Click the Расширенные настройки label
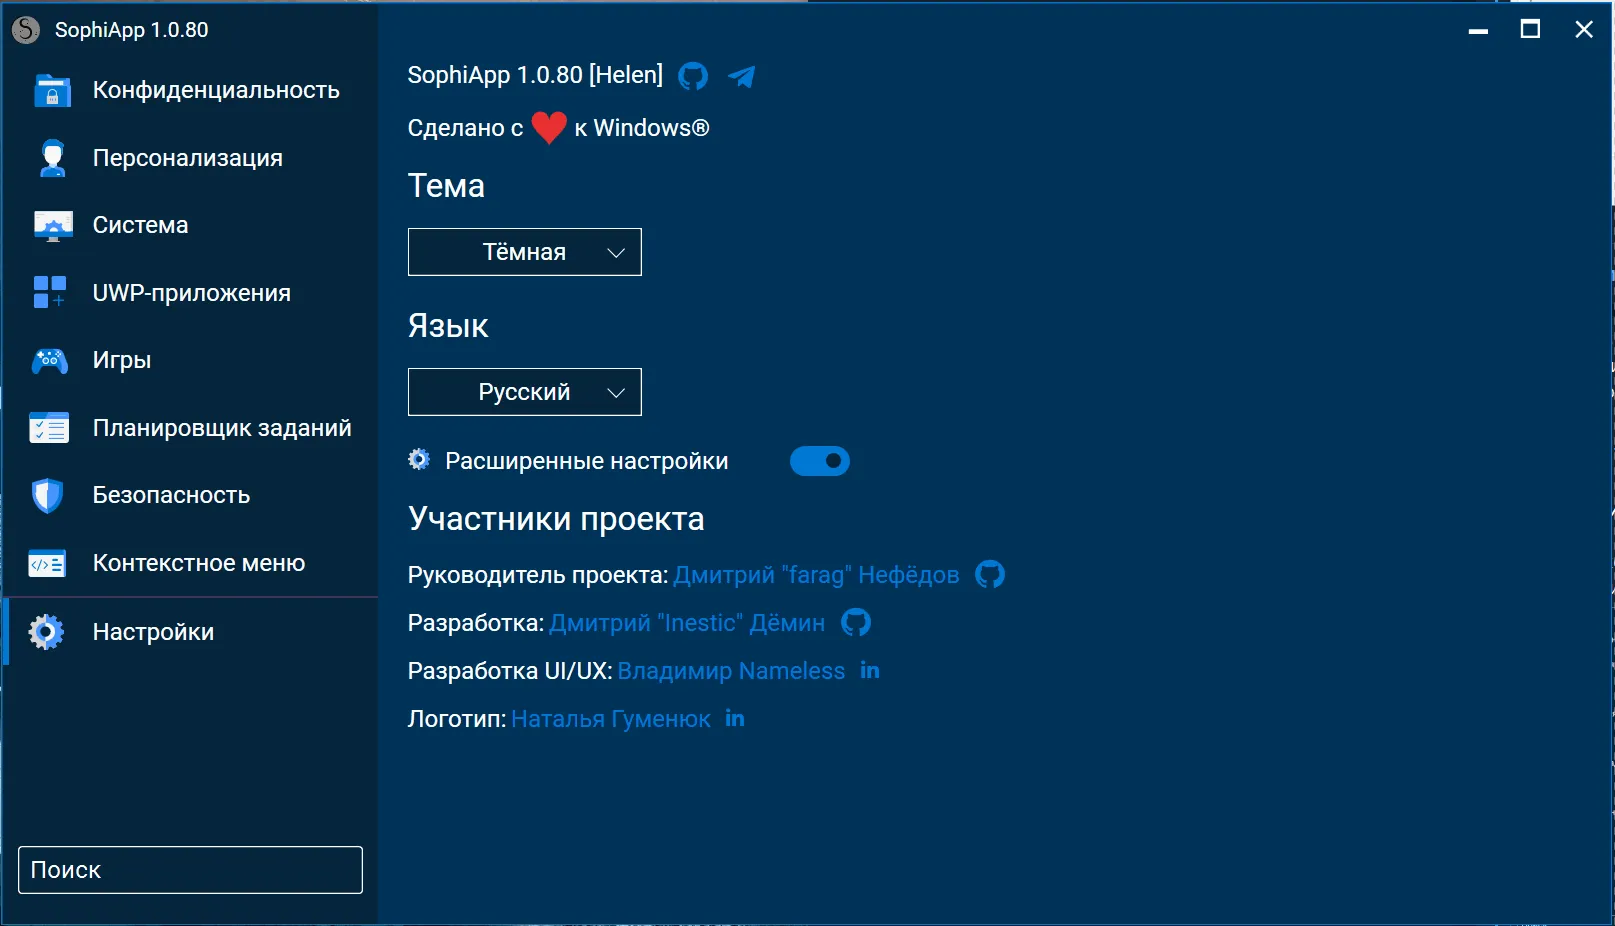This screenshot has width=1615, height=926. (587, 461)
